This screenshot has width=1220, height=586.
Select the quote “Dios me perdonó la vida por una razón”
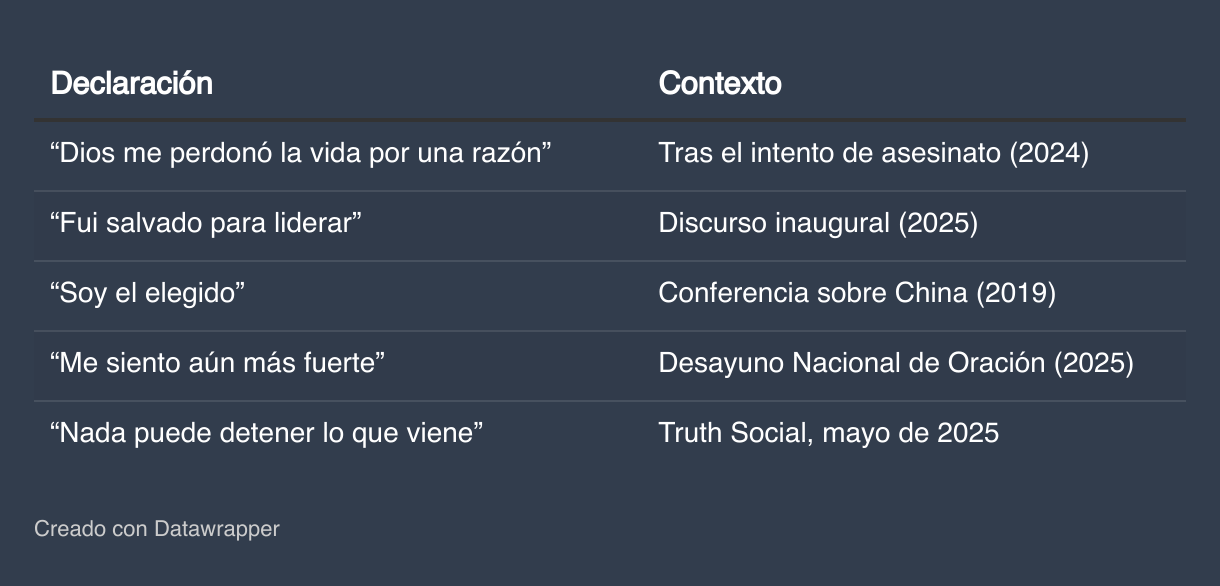point(301,153)
